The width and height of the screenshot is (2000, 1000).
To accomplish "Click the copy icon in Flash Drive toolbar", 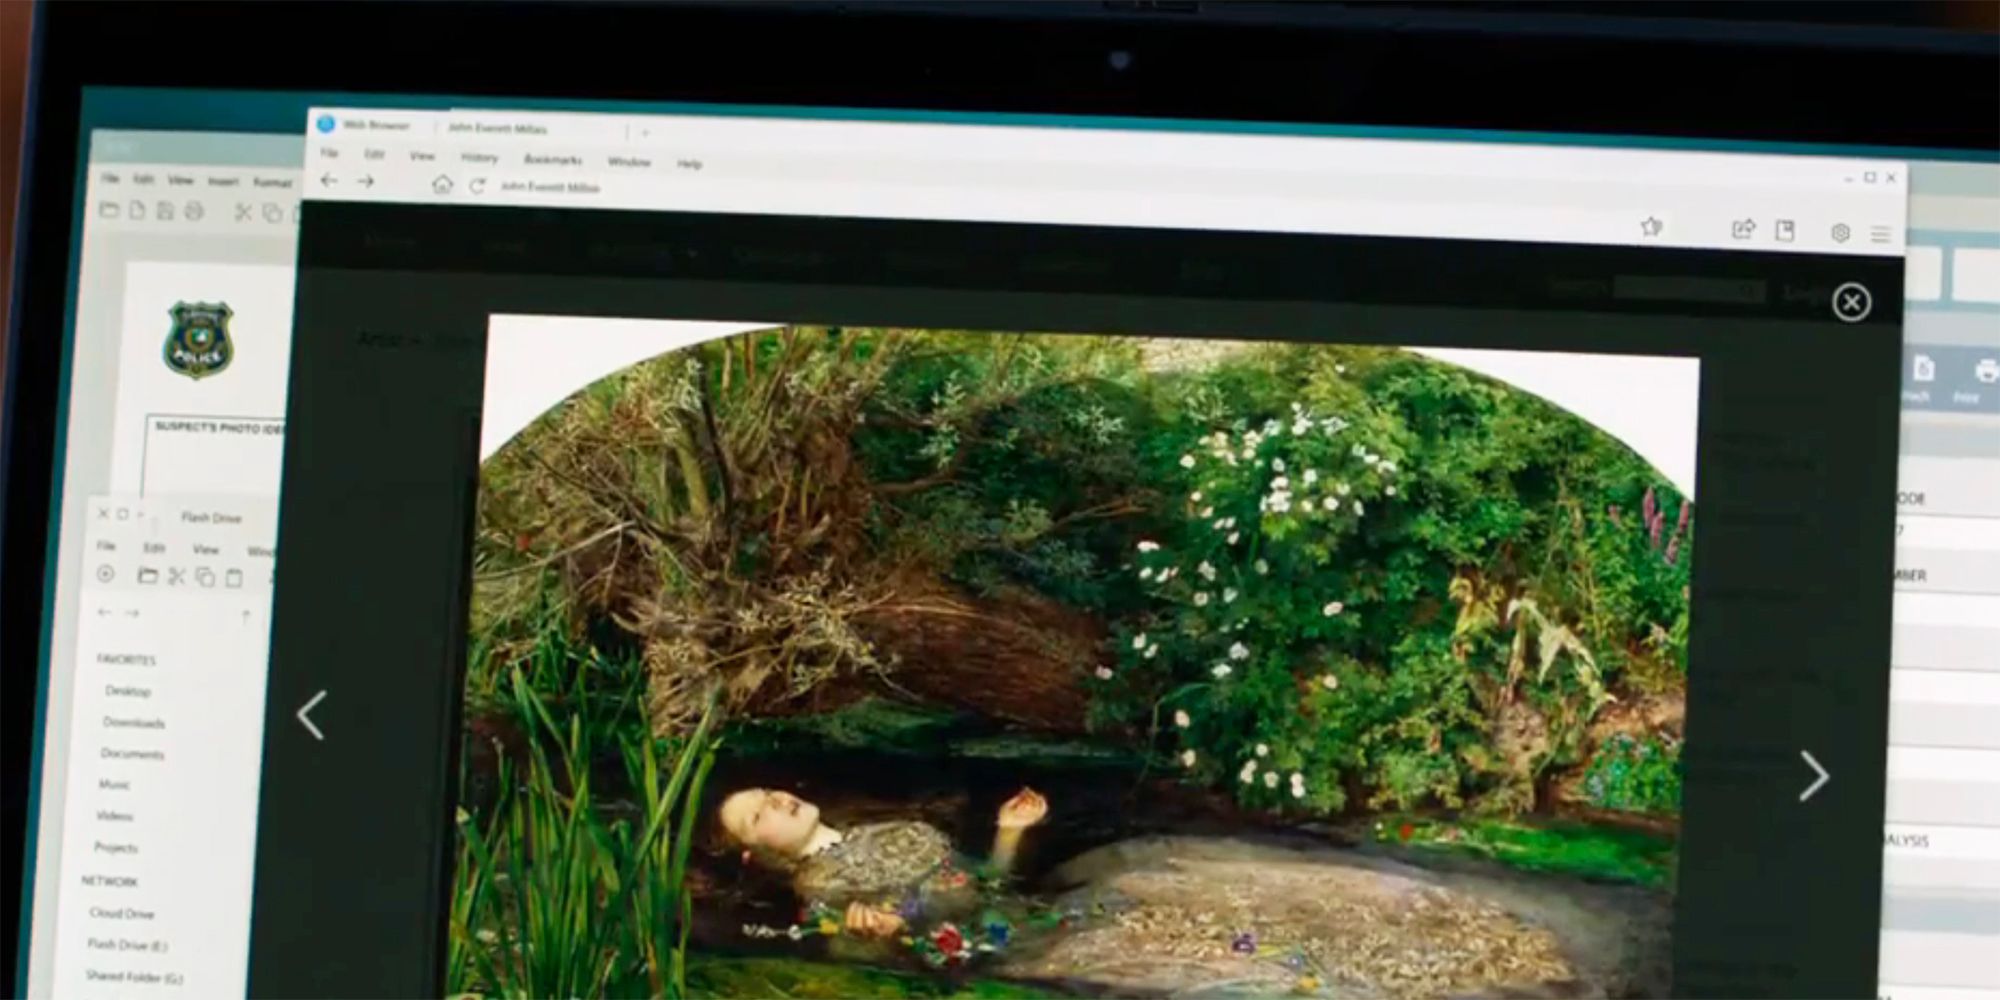I will 205,578.
